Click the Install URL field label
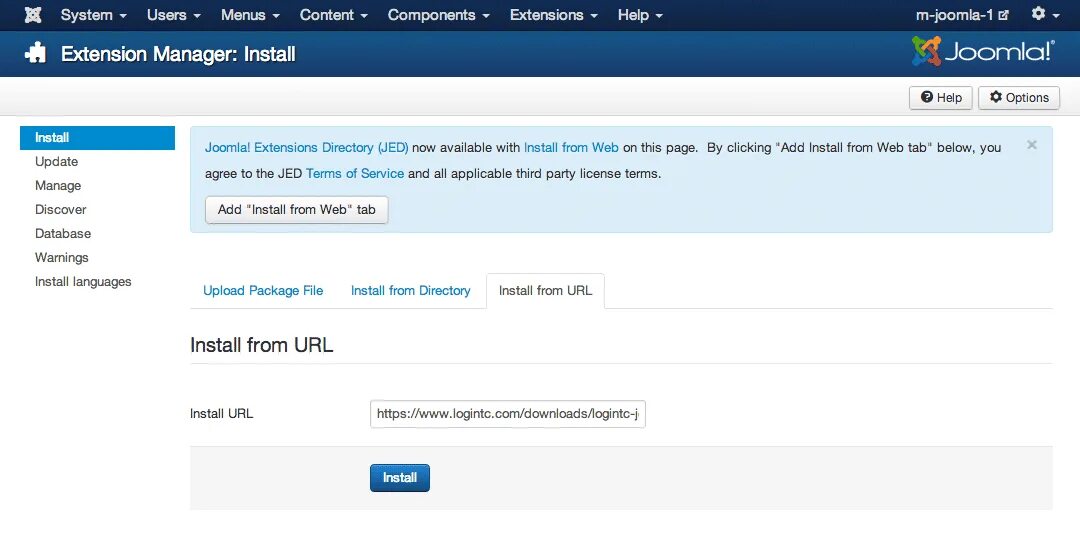This screenshot has width=1080, height=536. [x=222, y=414]
